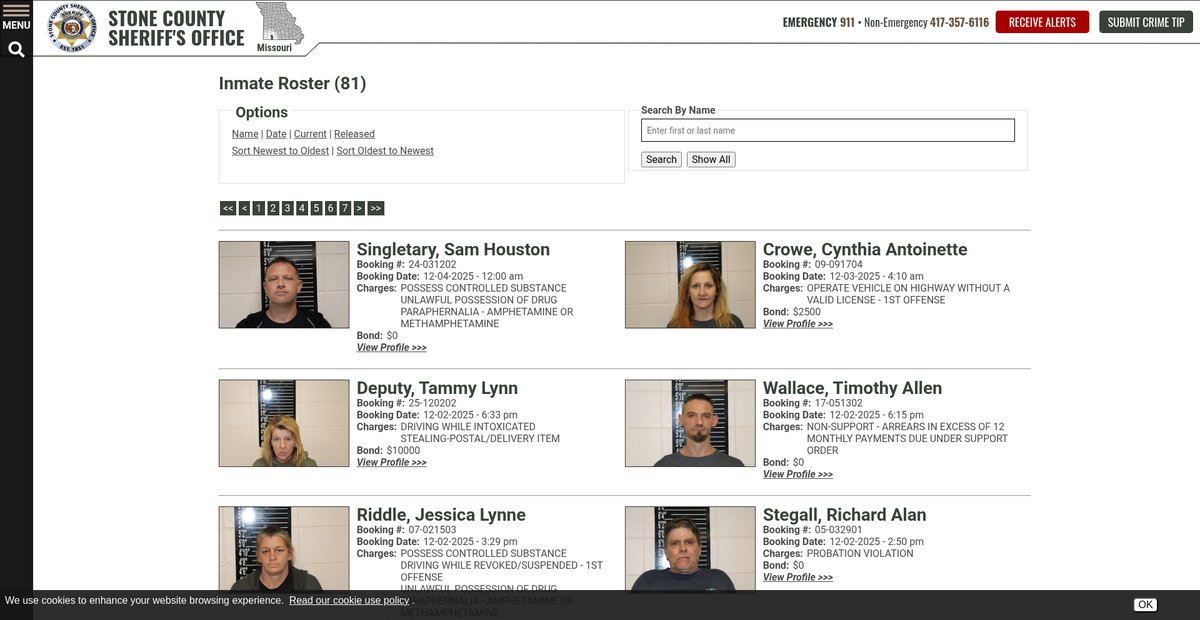Open mugshot of Riddle, Jessica Lynne
This screenshot has height=620, width=1200.
[x=284, y=550]
